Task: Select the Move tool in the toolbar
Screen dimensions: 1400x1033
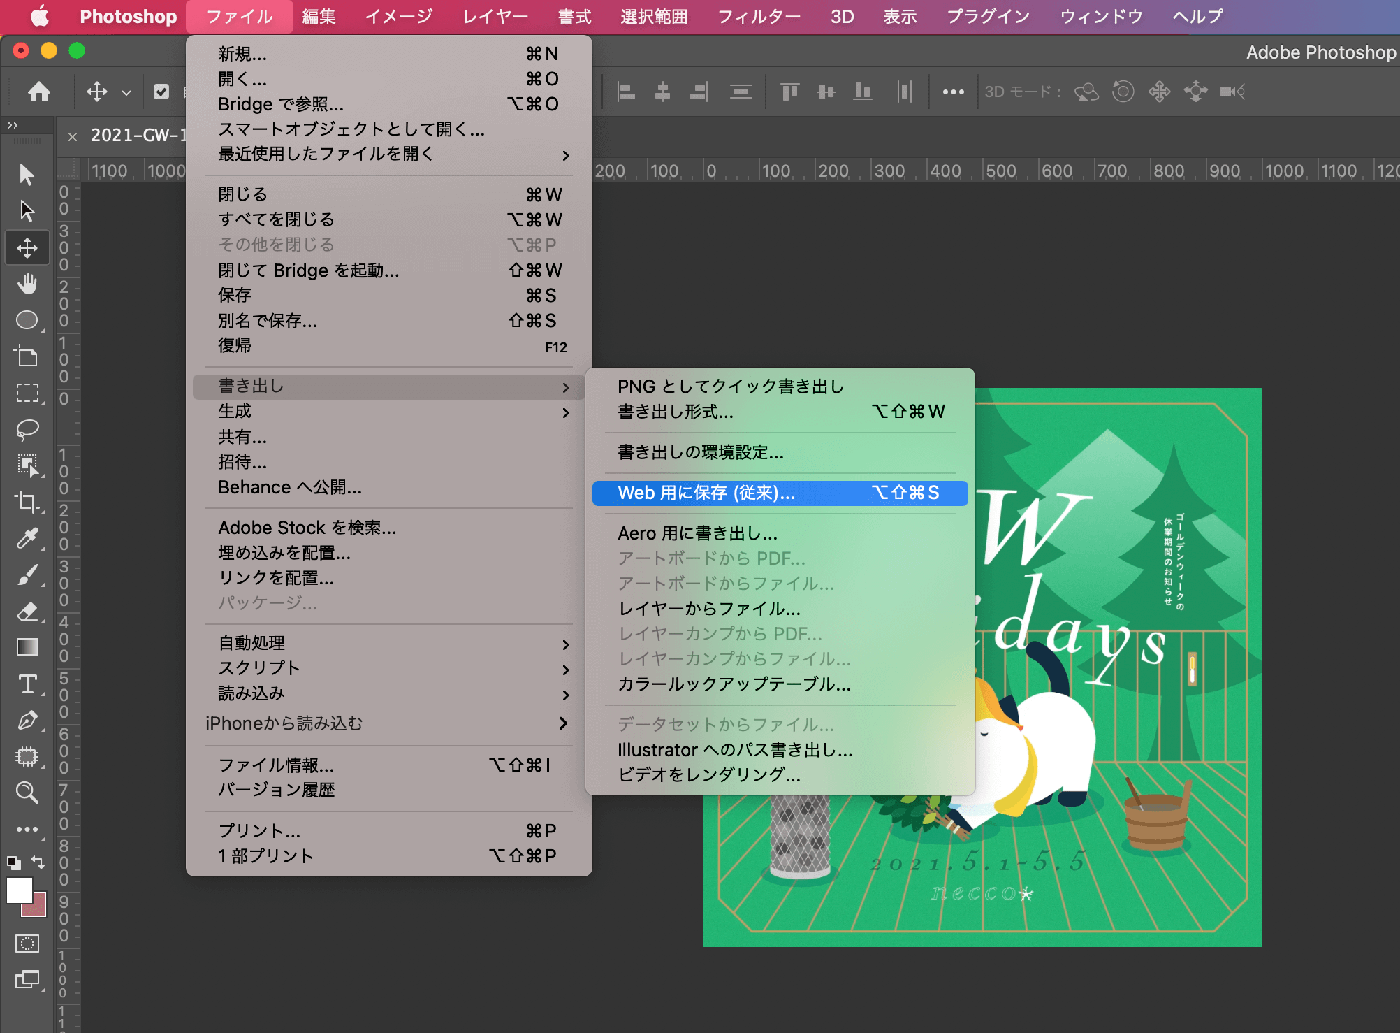Action: [27, 248]
